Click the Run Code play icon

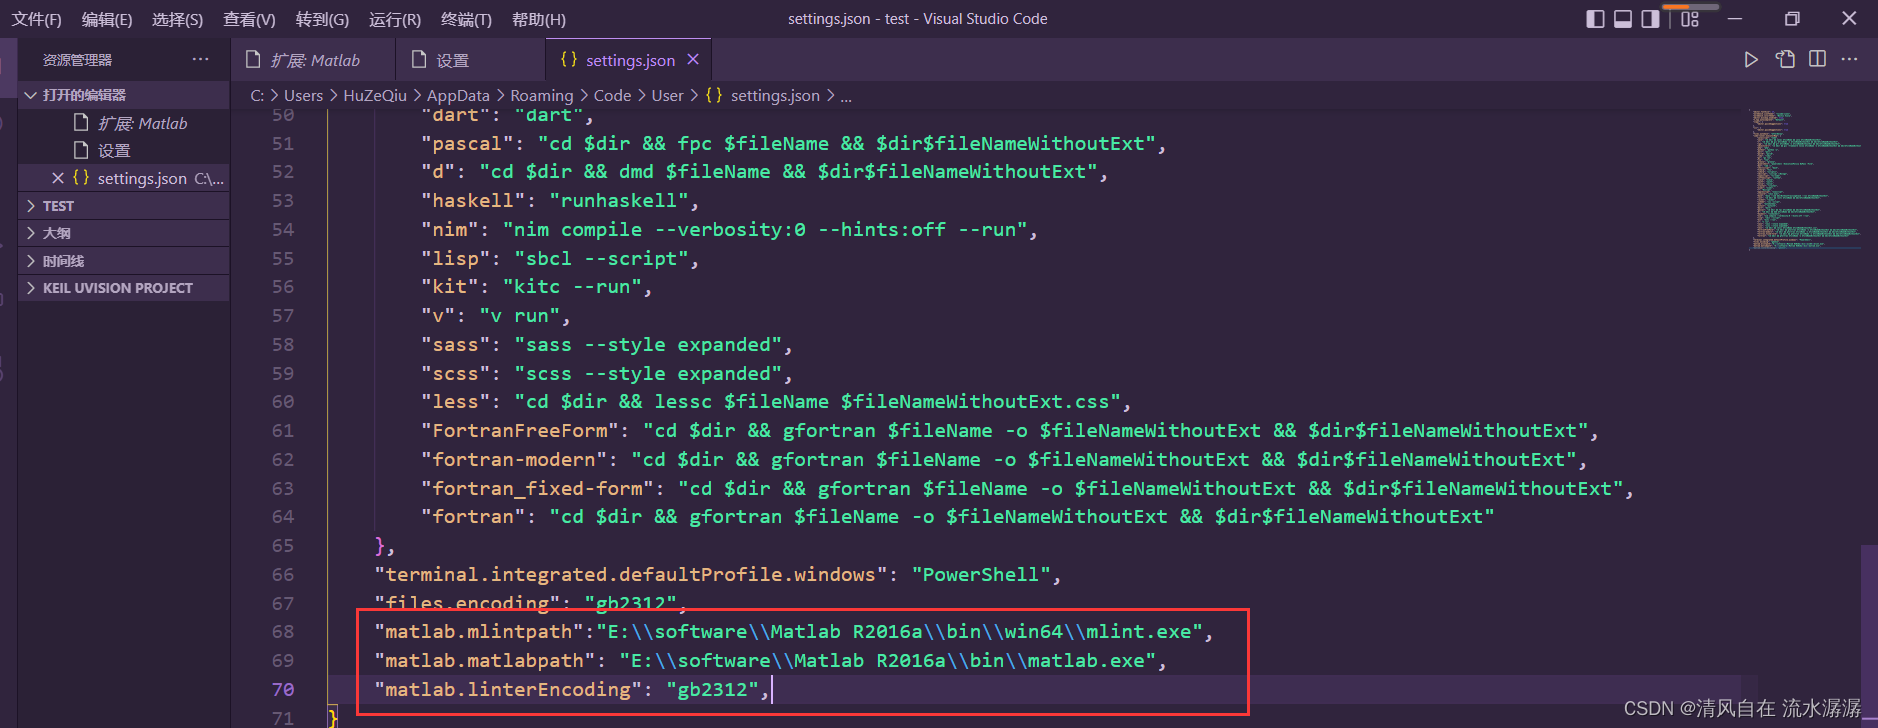[x=1751, y=60]
